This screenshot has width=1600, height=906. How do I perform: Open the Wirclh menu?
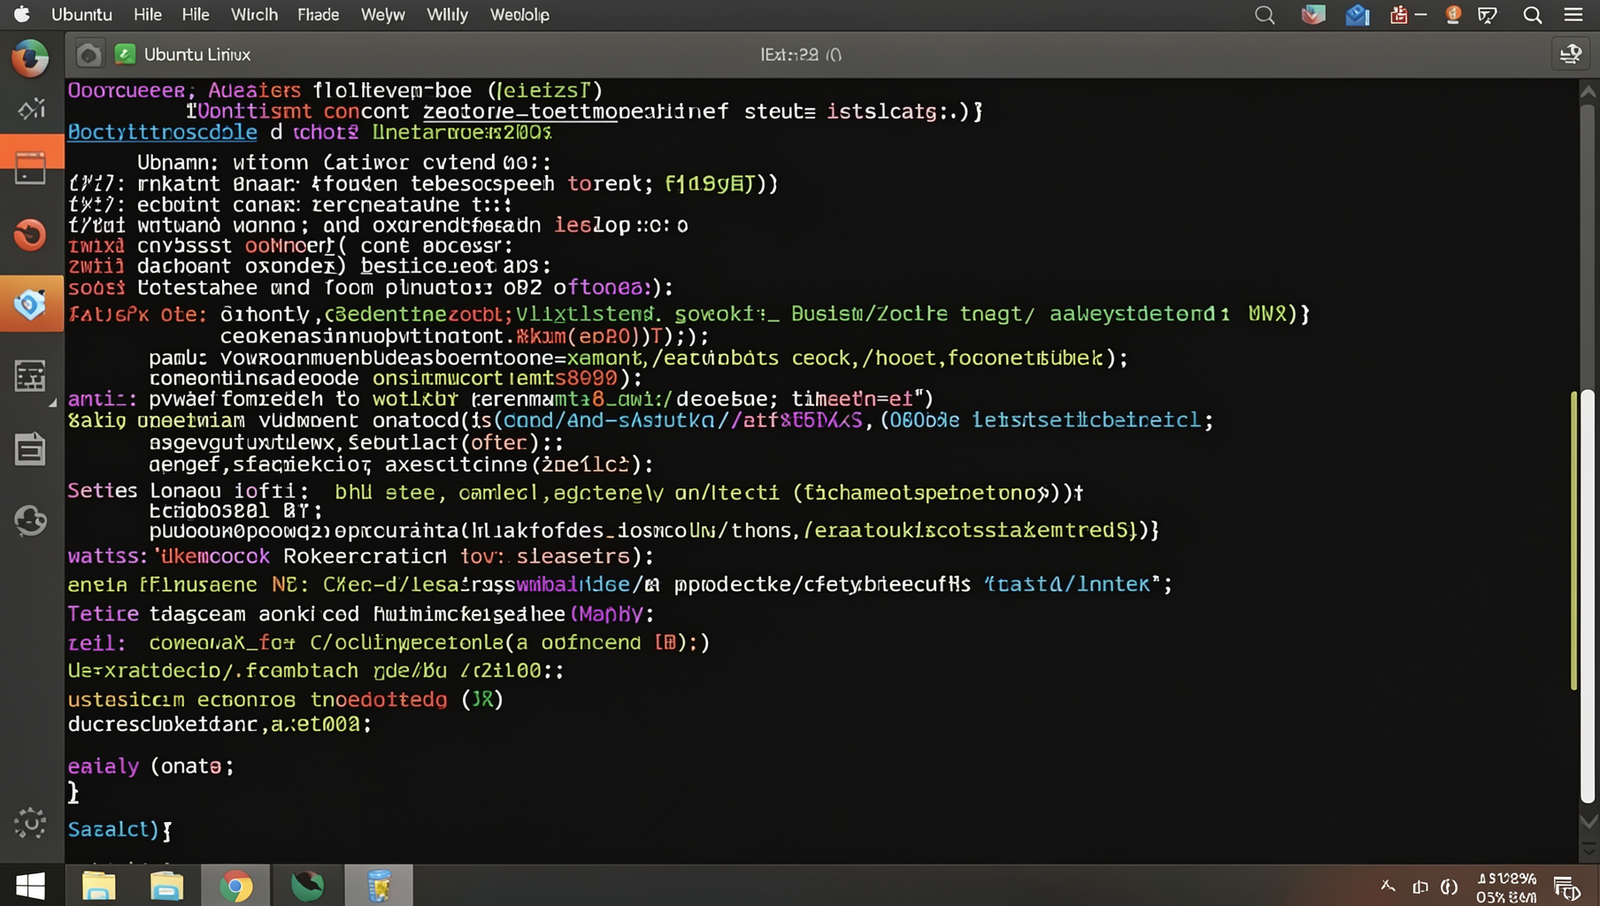[x=254, y=15]
